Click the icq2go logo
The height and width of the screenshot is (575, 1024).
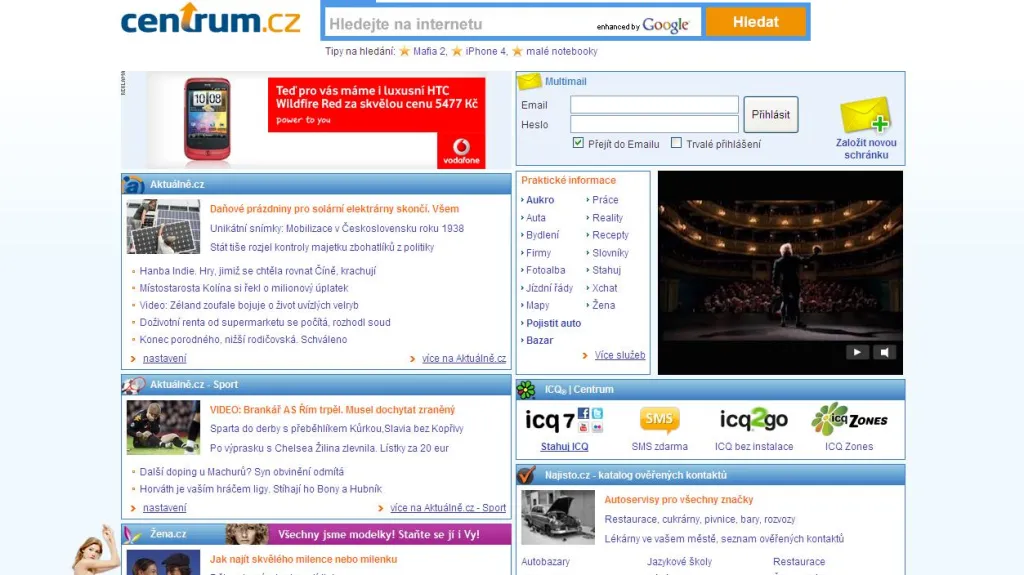(754, 419)
